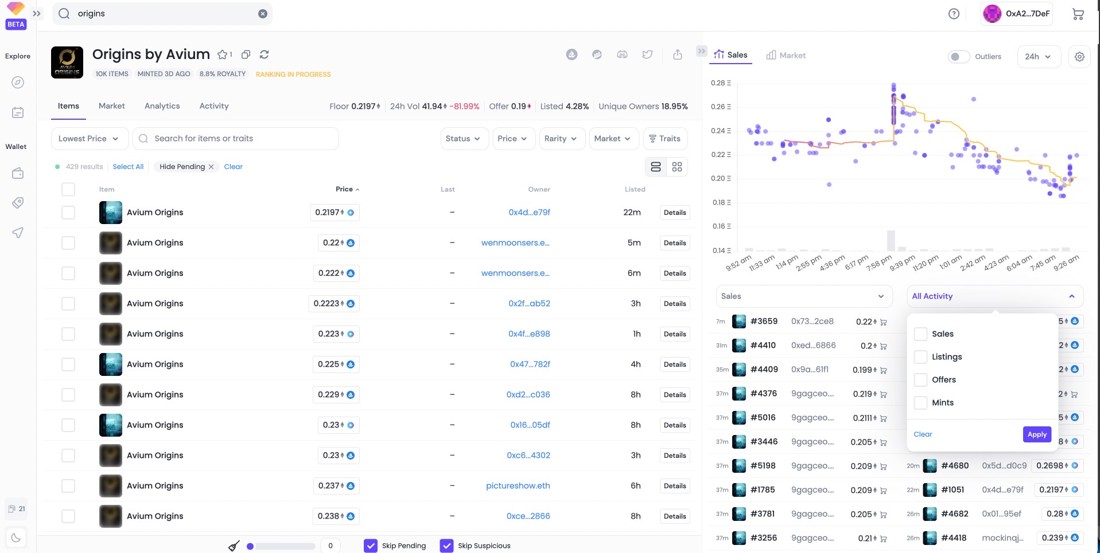The image size is (1100, 553).
Task: Click the sweep quantity field showing 0
Action: pos(330,545)
